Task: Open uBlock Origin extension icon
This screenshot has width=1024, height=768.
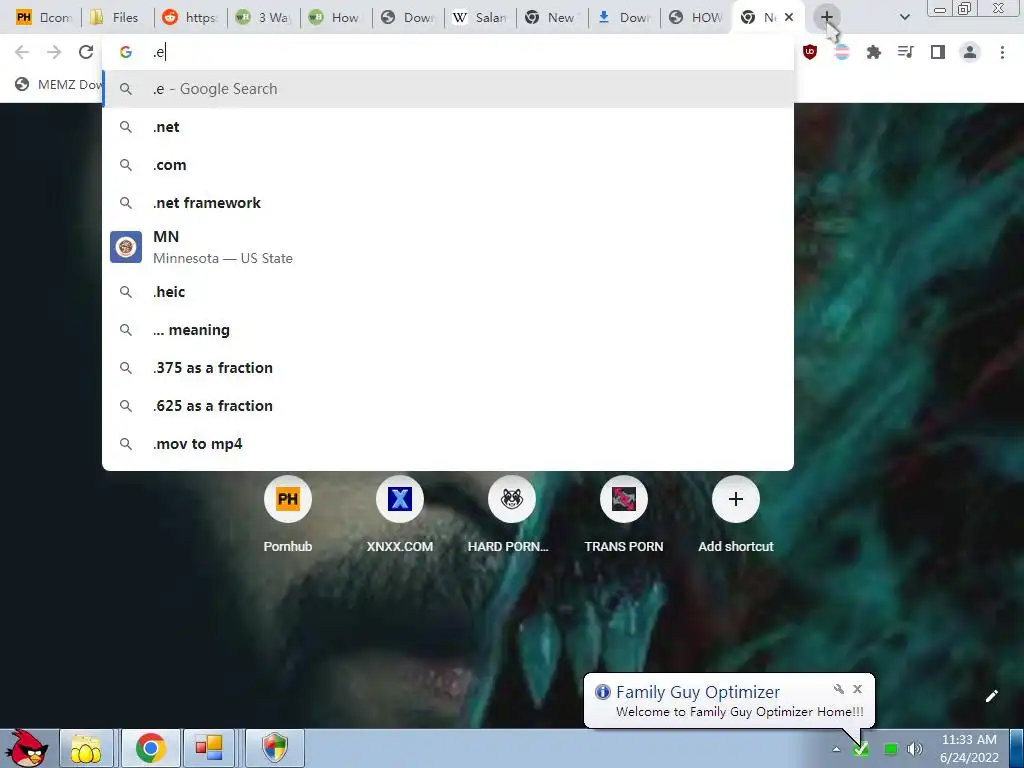Action: (810, 52)
